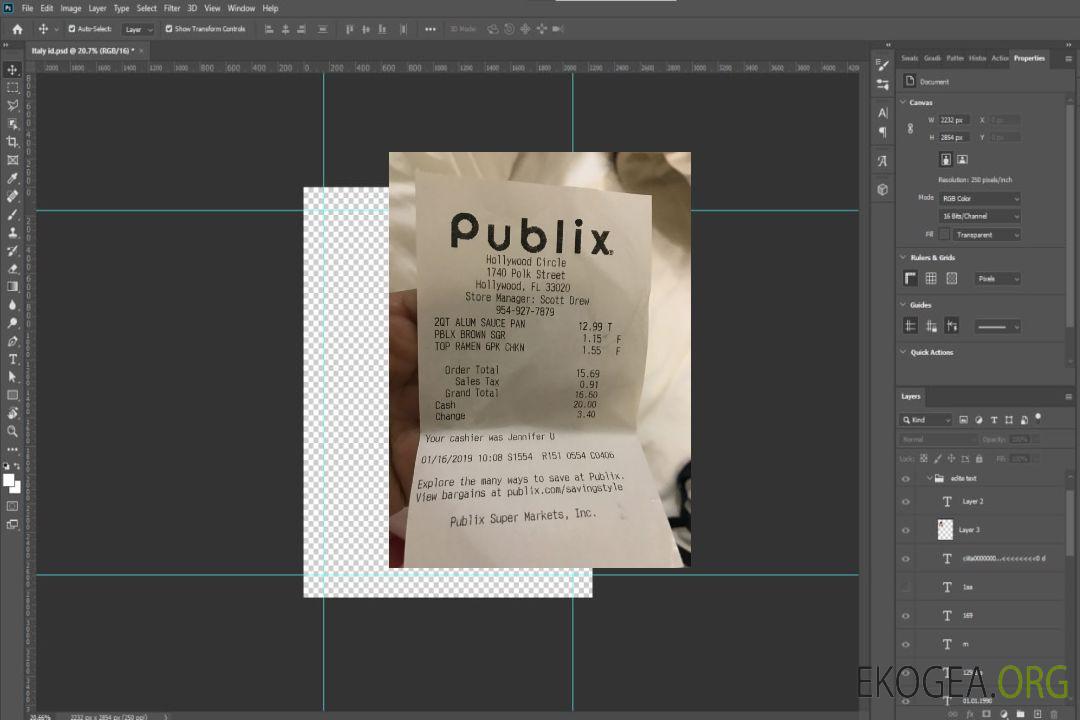Viewport: 1080px width, 720px height.
Task: Open the Character panel icon
Action: (882, 112)
